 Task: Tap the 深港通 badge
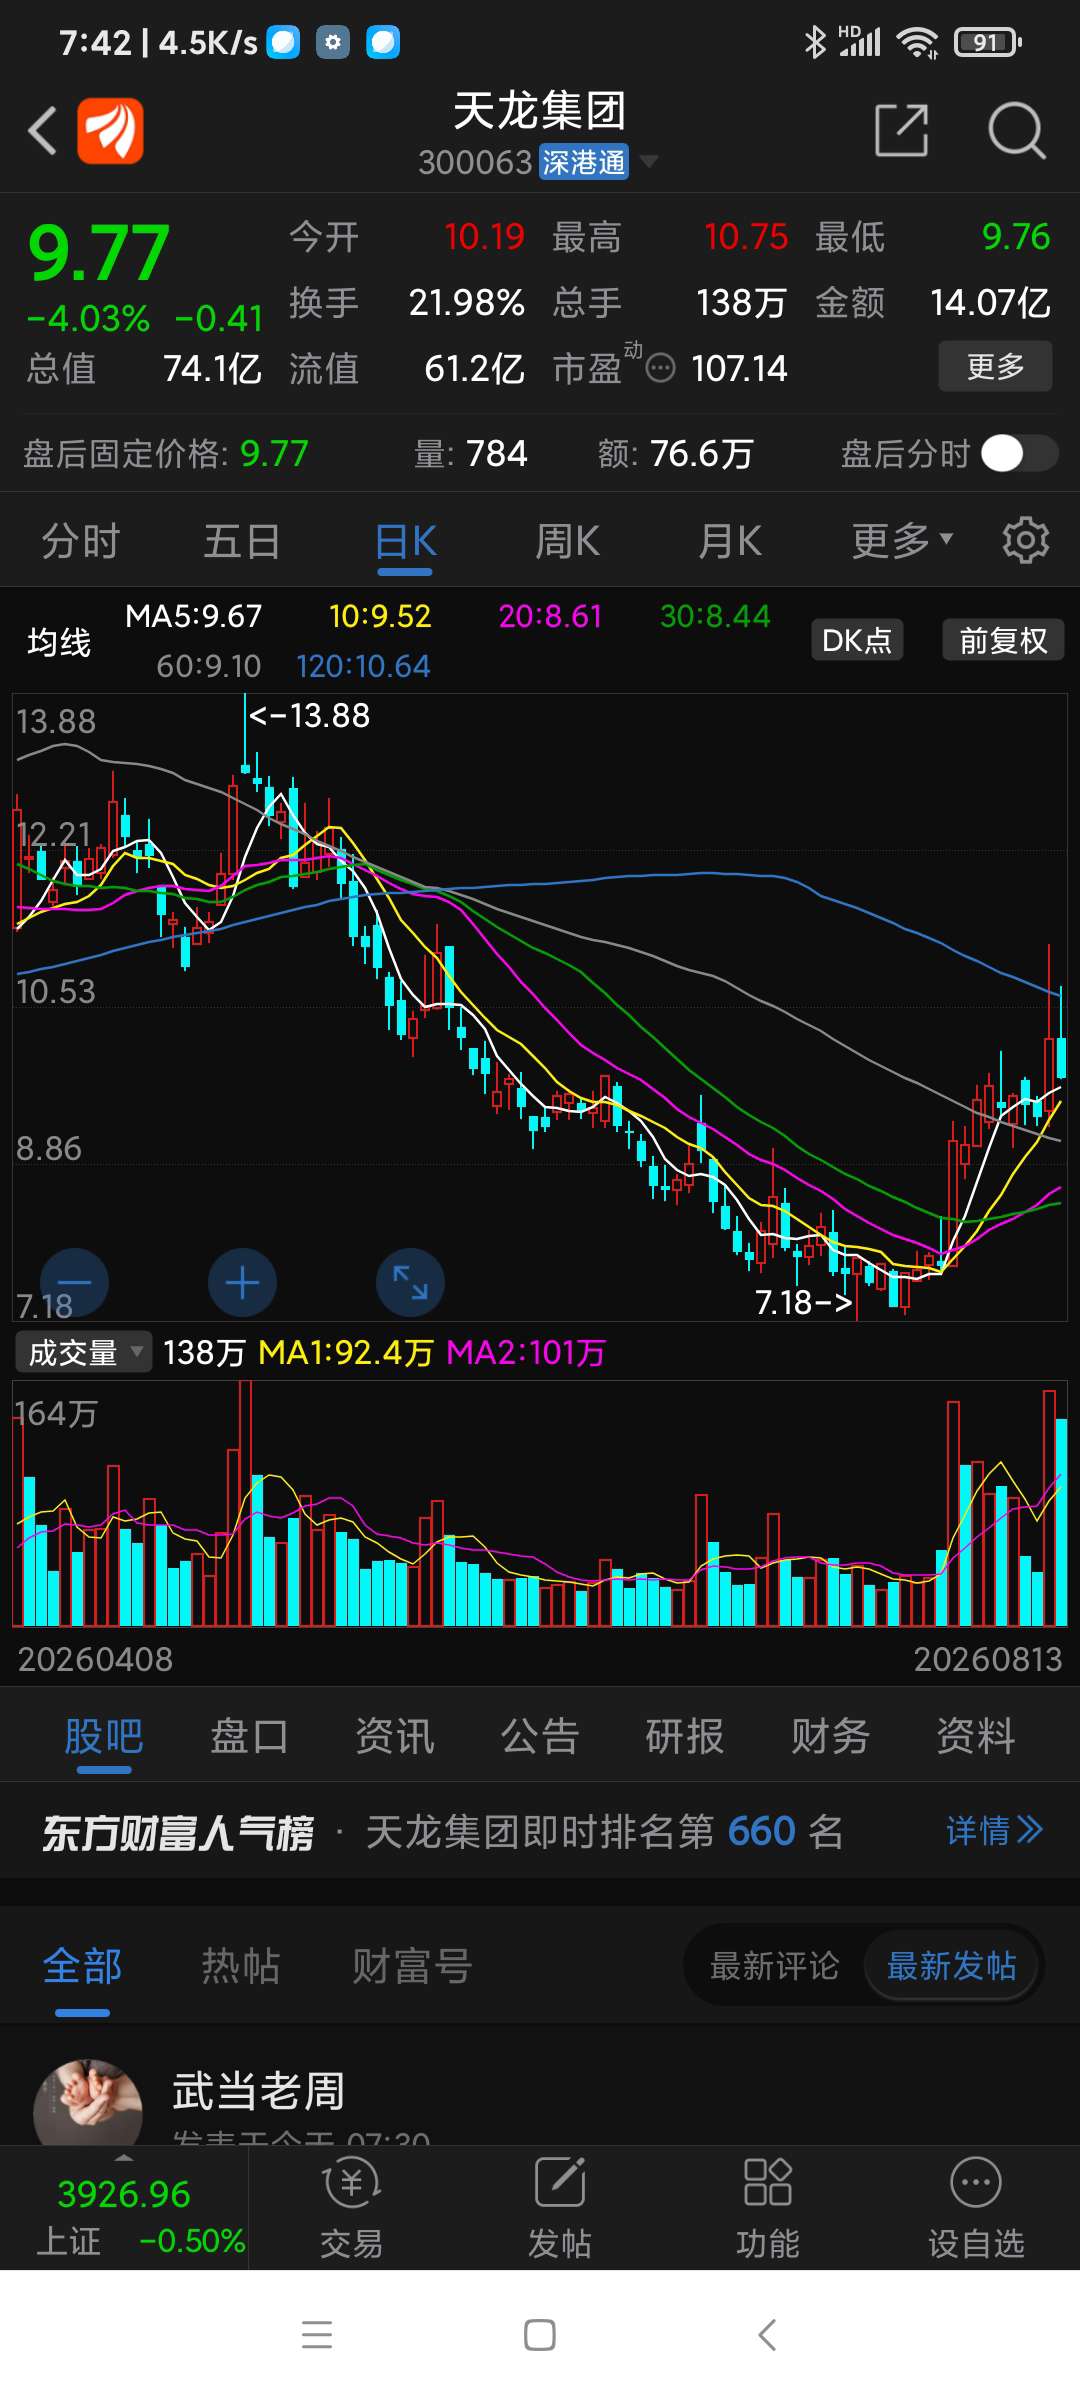click(584, 162)
